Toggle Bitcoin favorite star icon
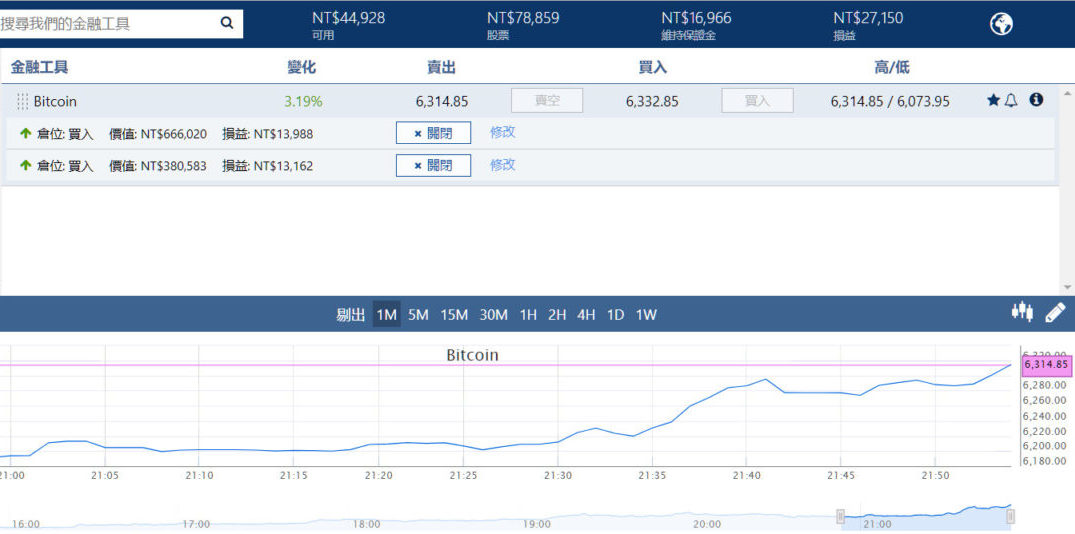Screen dimensions: 1075x534 tap(993, 100)
